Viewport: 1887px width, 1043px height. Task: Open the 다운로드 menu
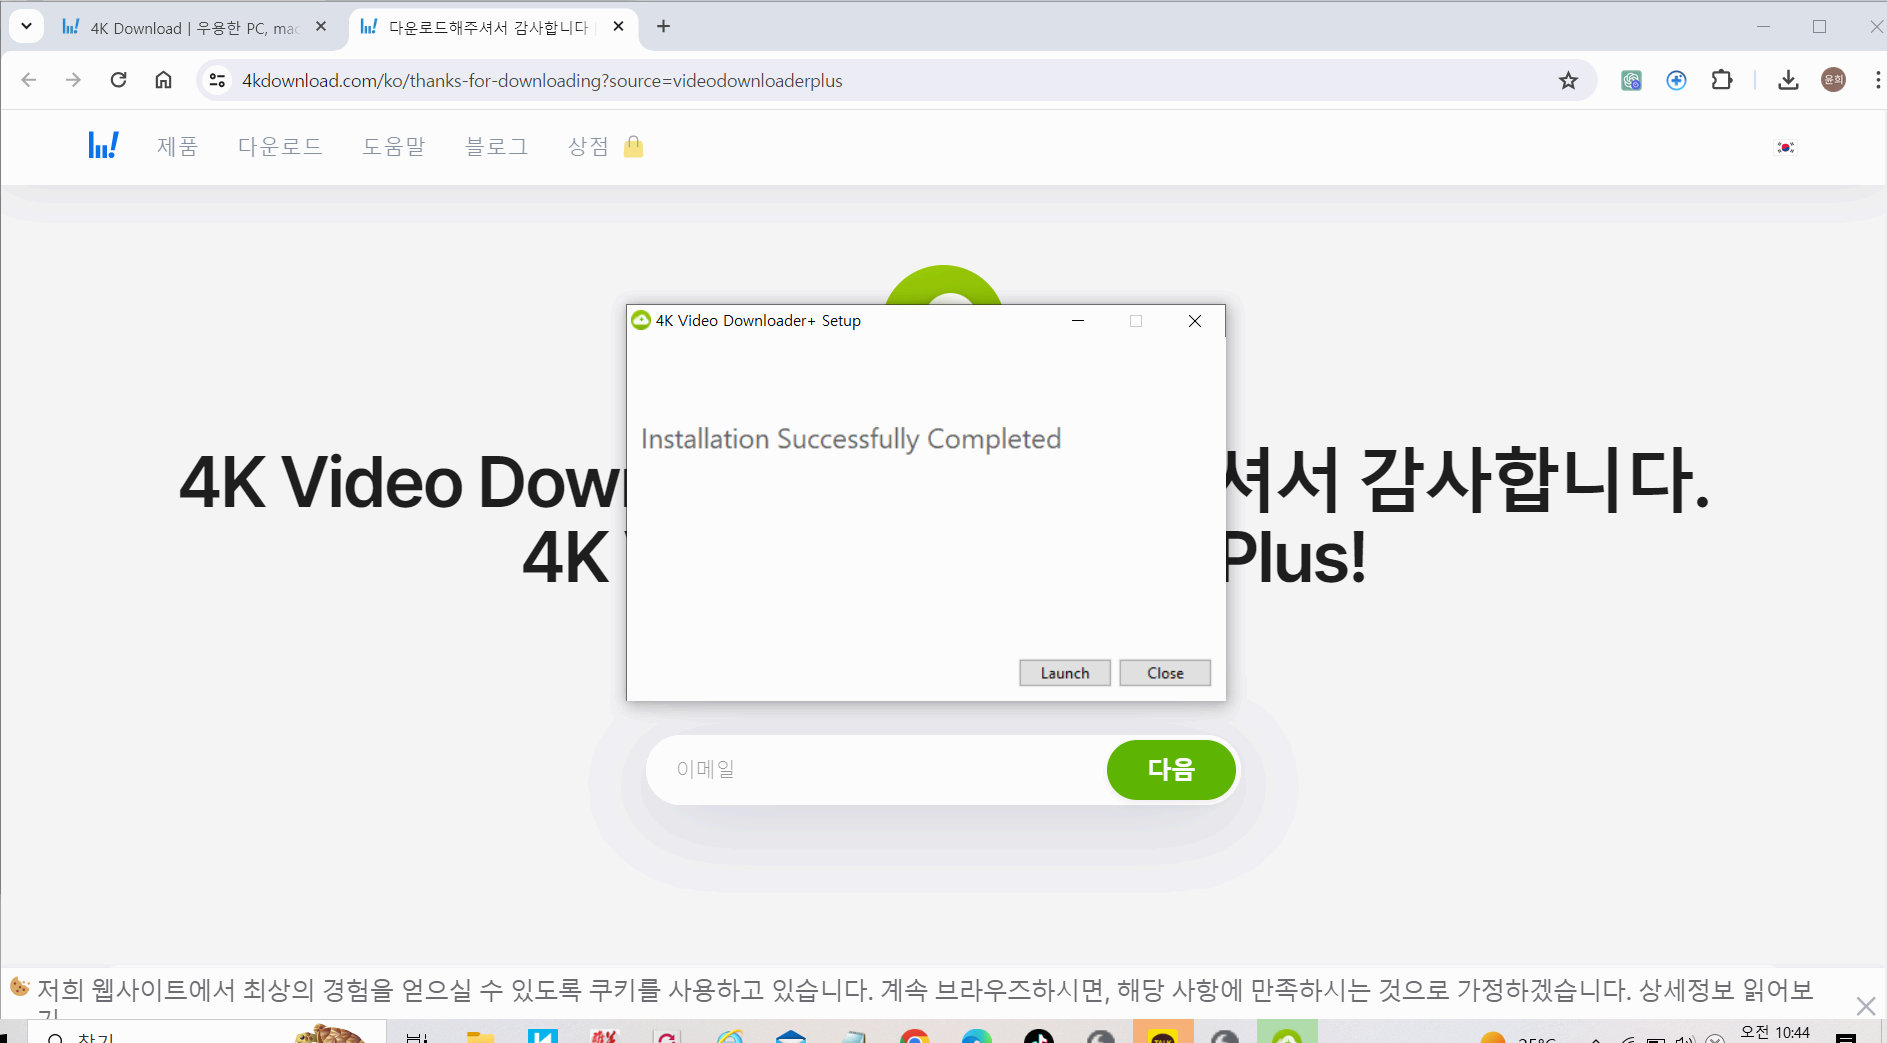click(x=280, y=146)
